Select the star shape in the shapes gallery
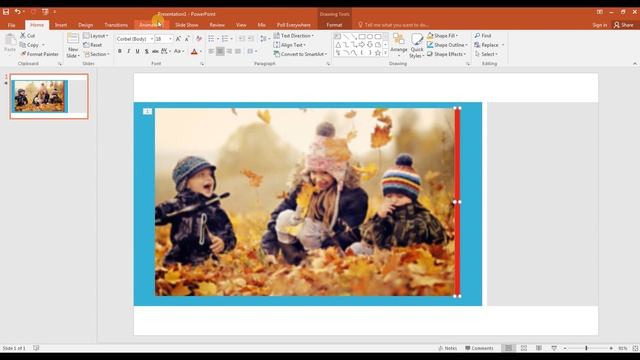Screen dimensions: 640x360 378,53
